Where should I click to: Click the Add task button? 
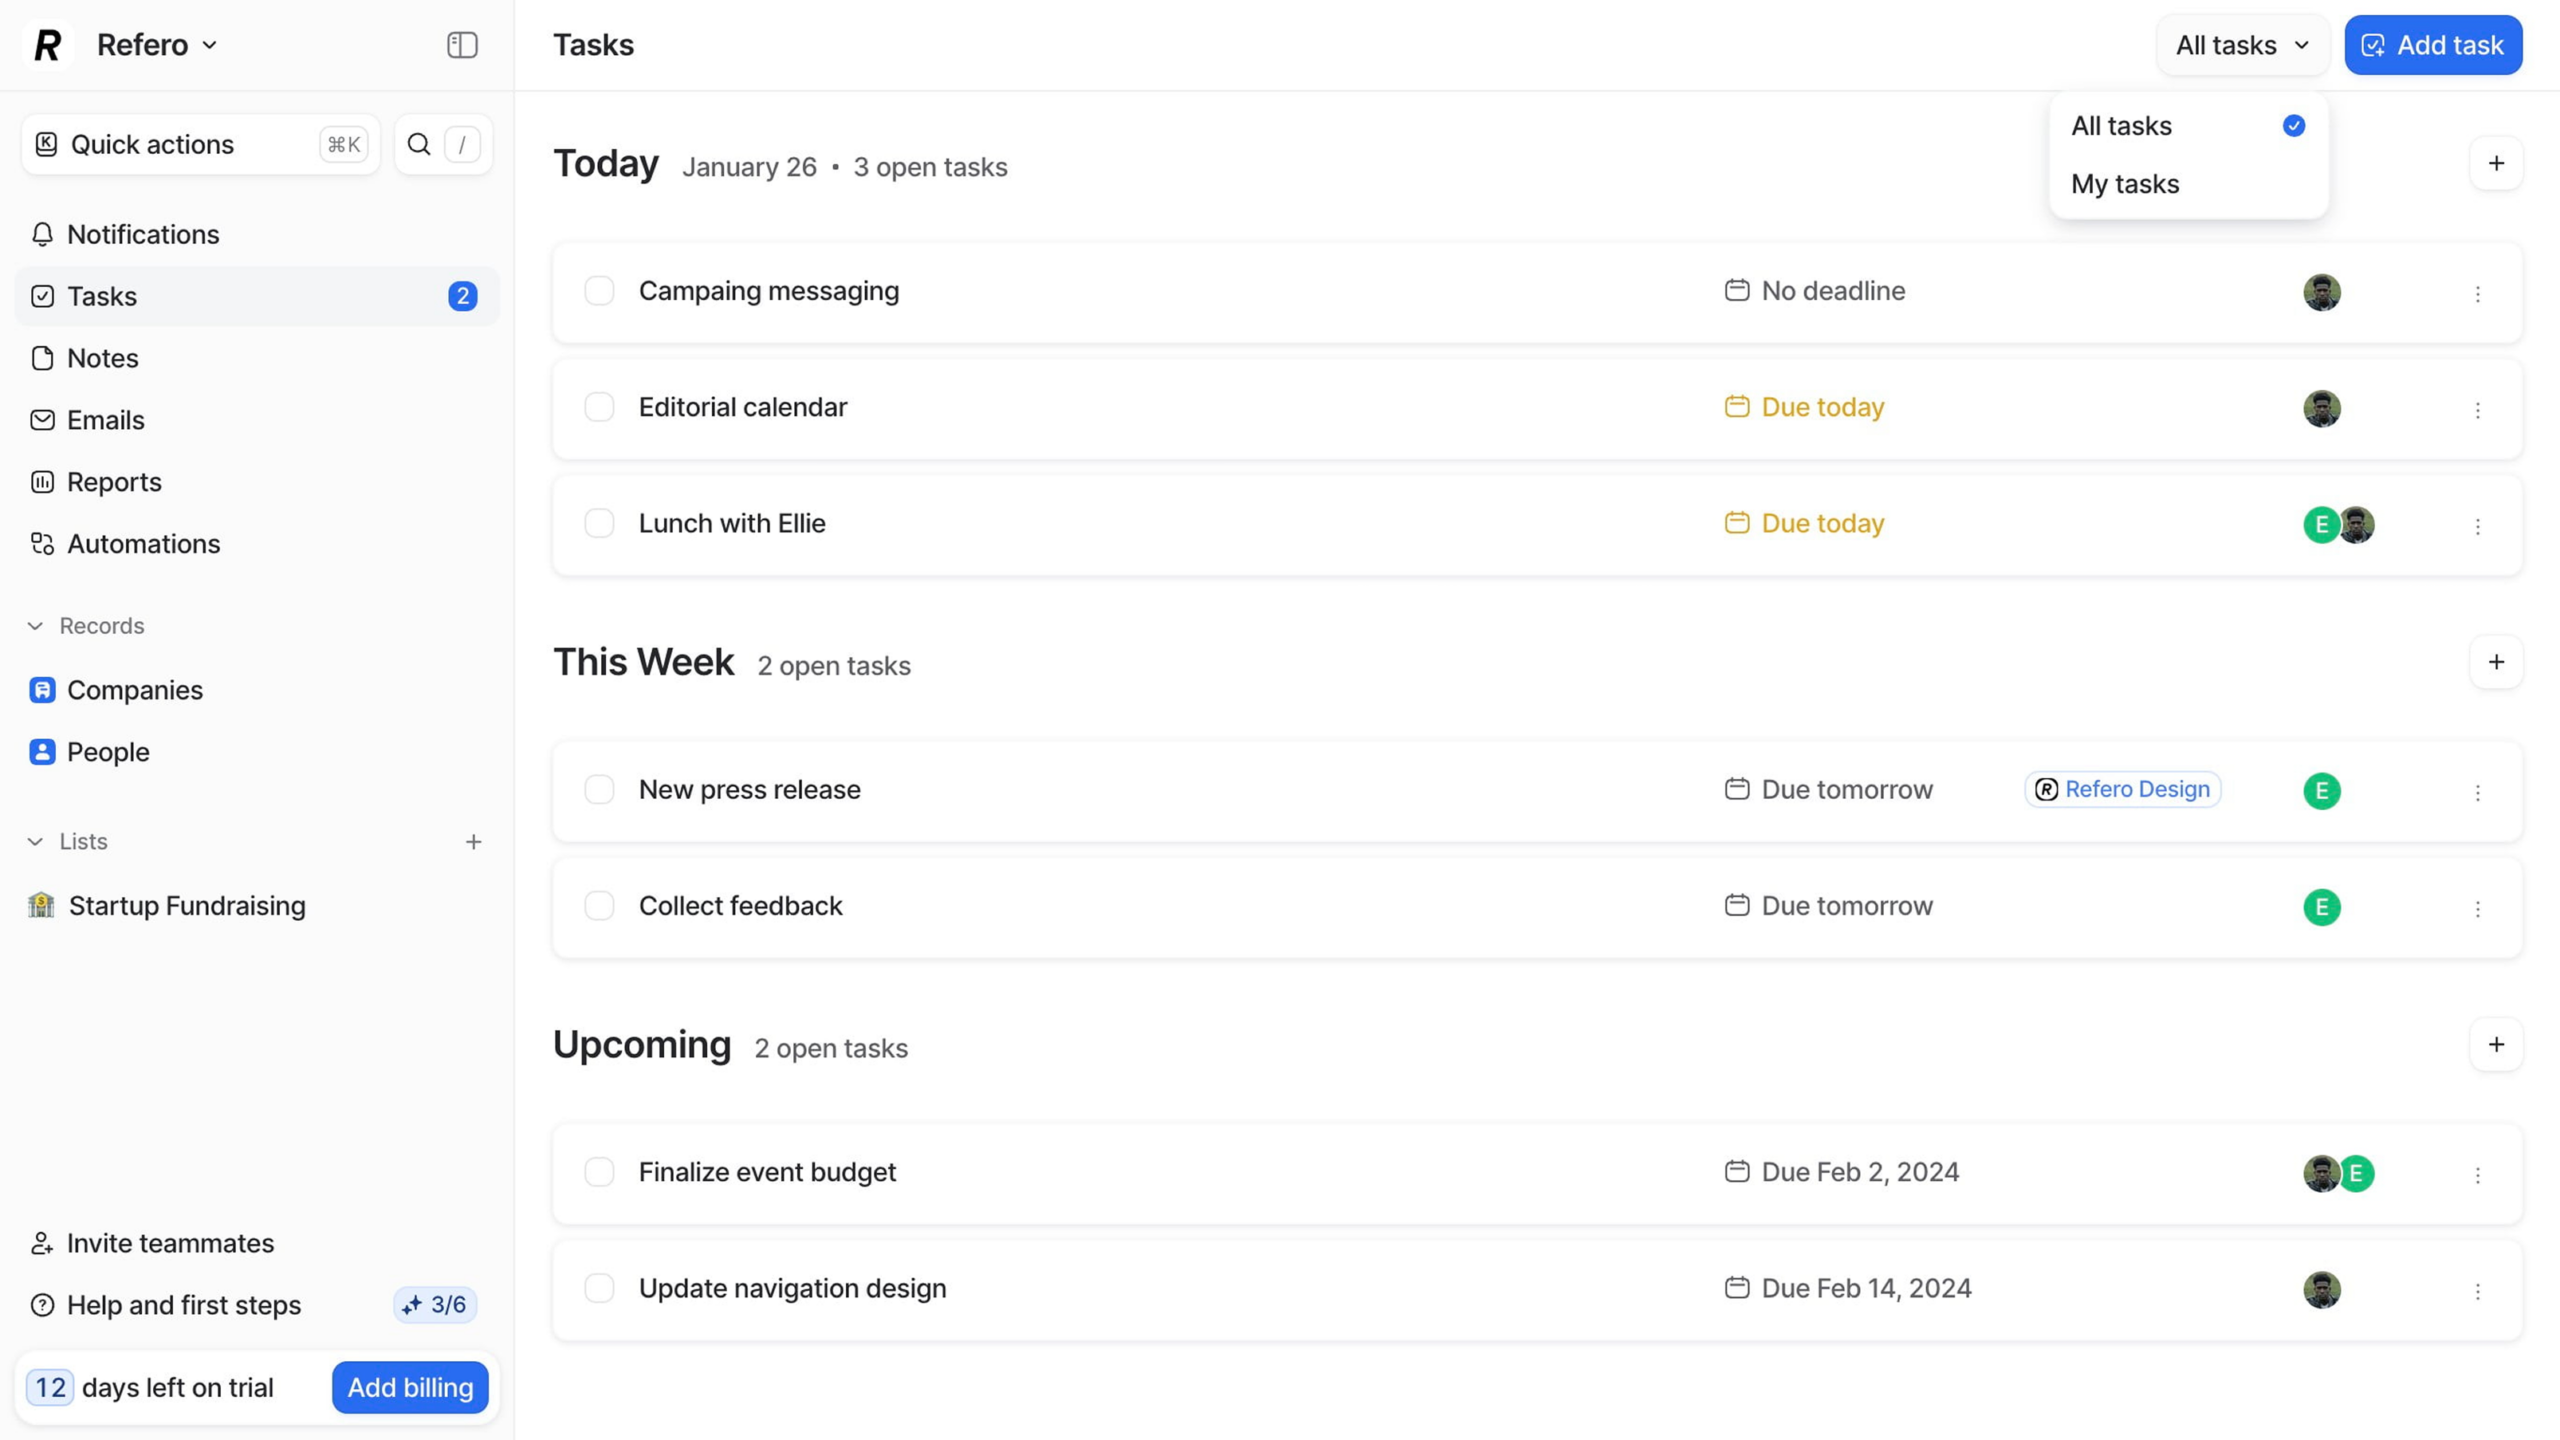2432,45
